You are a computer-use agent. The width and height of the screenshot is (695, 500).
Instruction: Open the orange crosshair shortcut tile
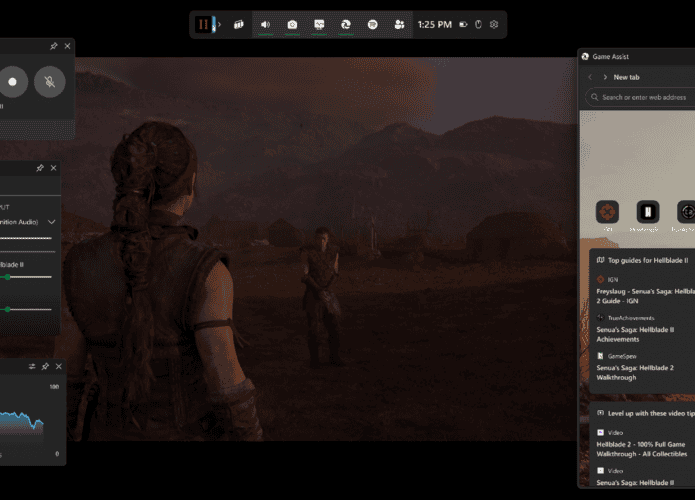[x=607, y=212]
